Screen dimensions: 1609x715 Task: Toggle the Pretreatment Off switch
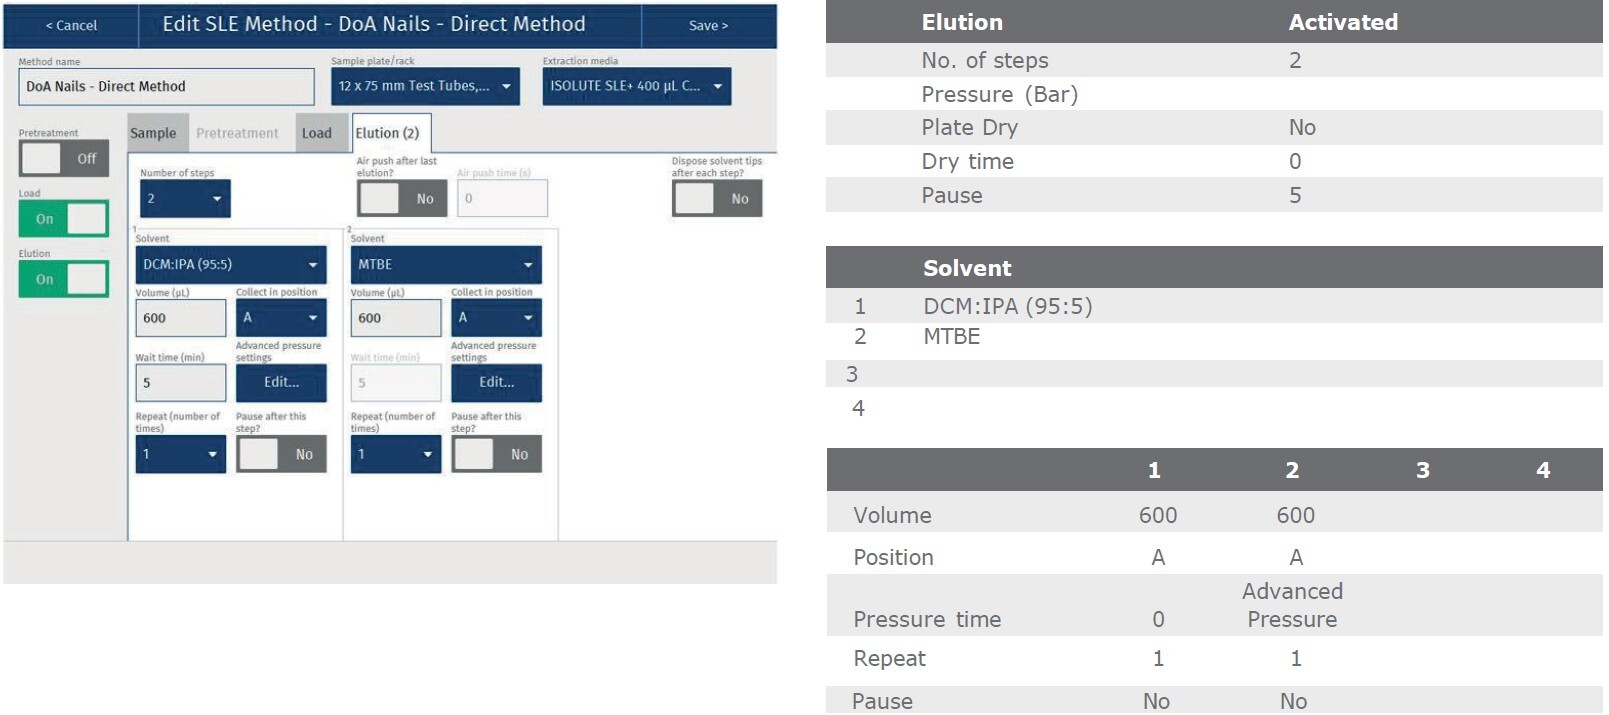click(x=64, y=158)
